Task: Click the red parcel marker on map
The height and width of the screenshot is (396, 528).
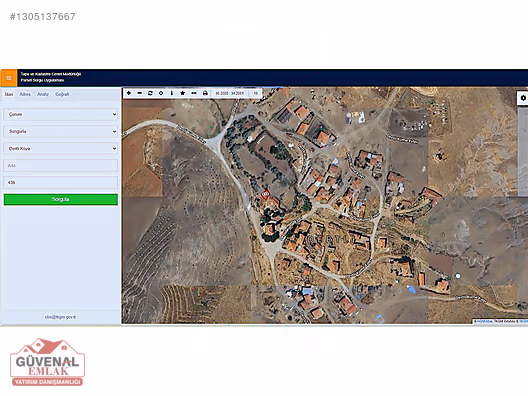Action: click(x=265, y=194)
